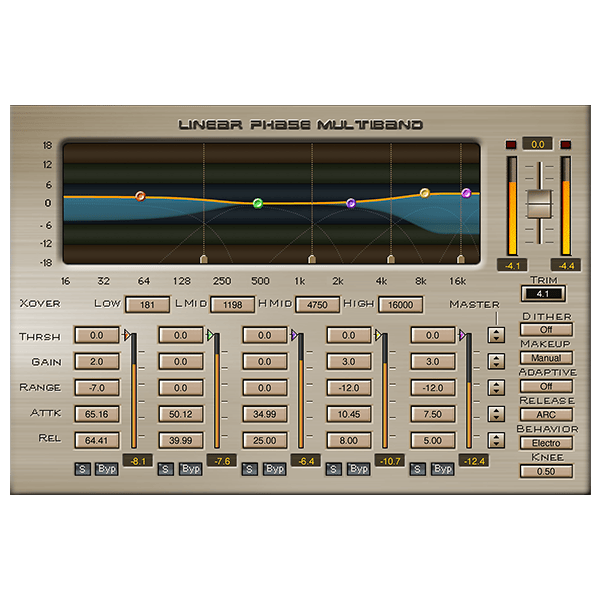600x600 pixels.
Task: Select the orange Low band graph marker
Action: click(x=140, y=196)
